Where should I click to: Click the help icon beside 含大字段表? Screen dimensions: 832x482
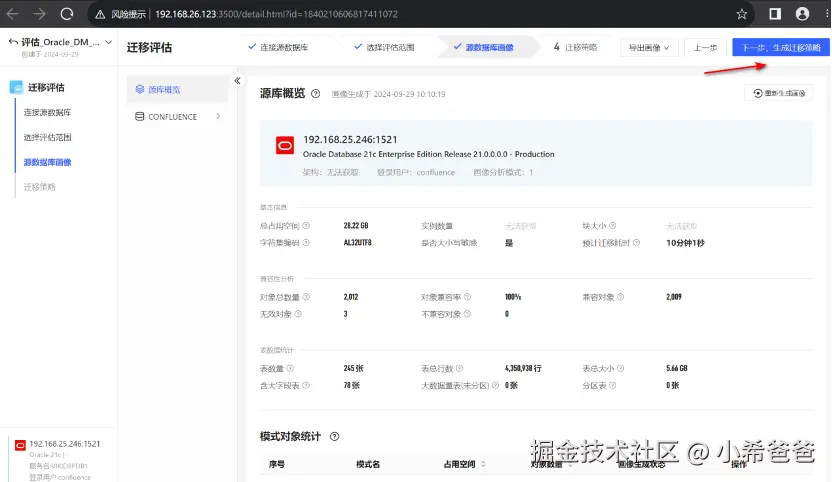pos(306,385)
